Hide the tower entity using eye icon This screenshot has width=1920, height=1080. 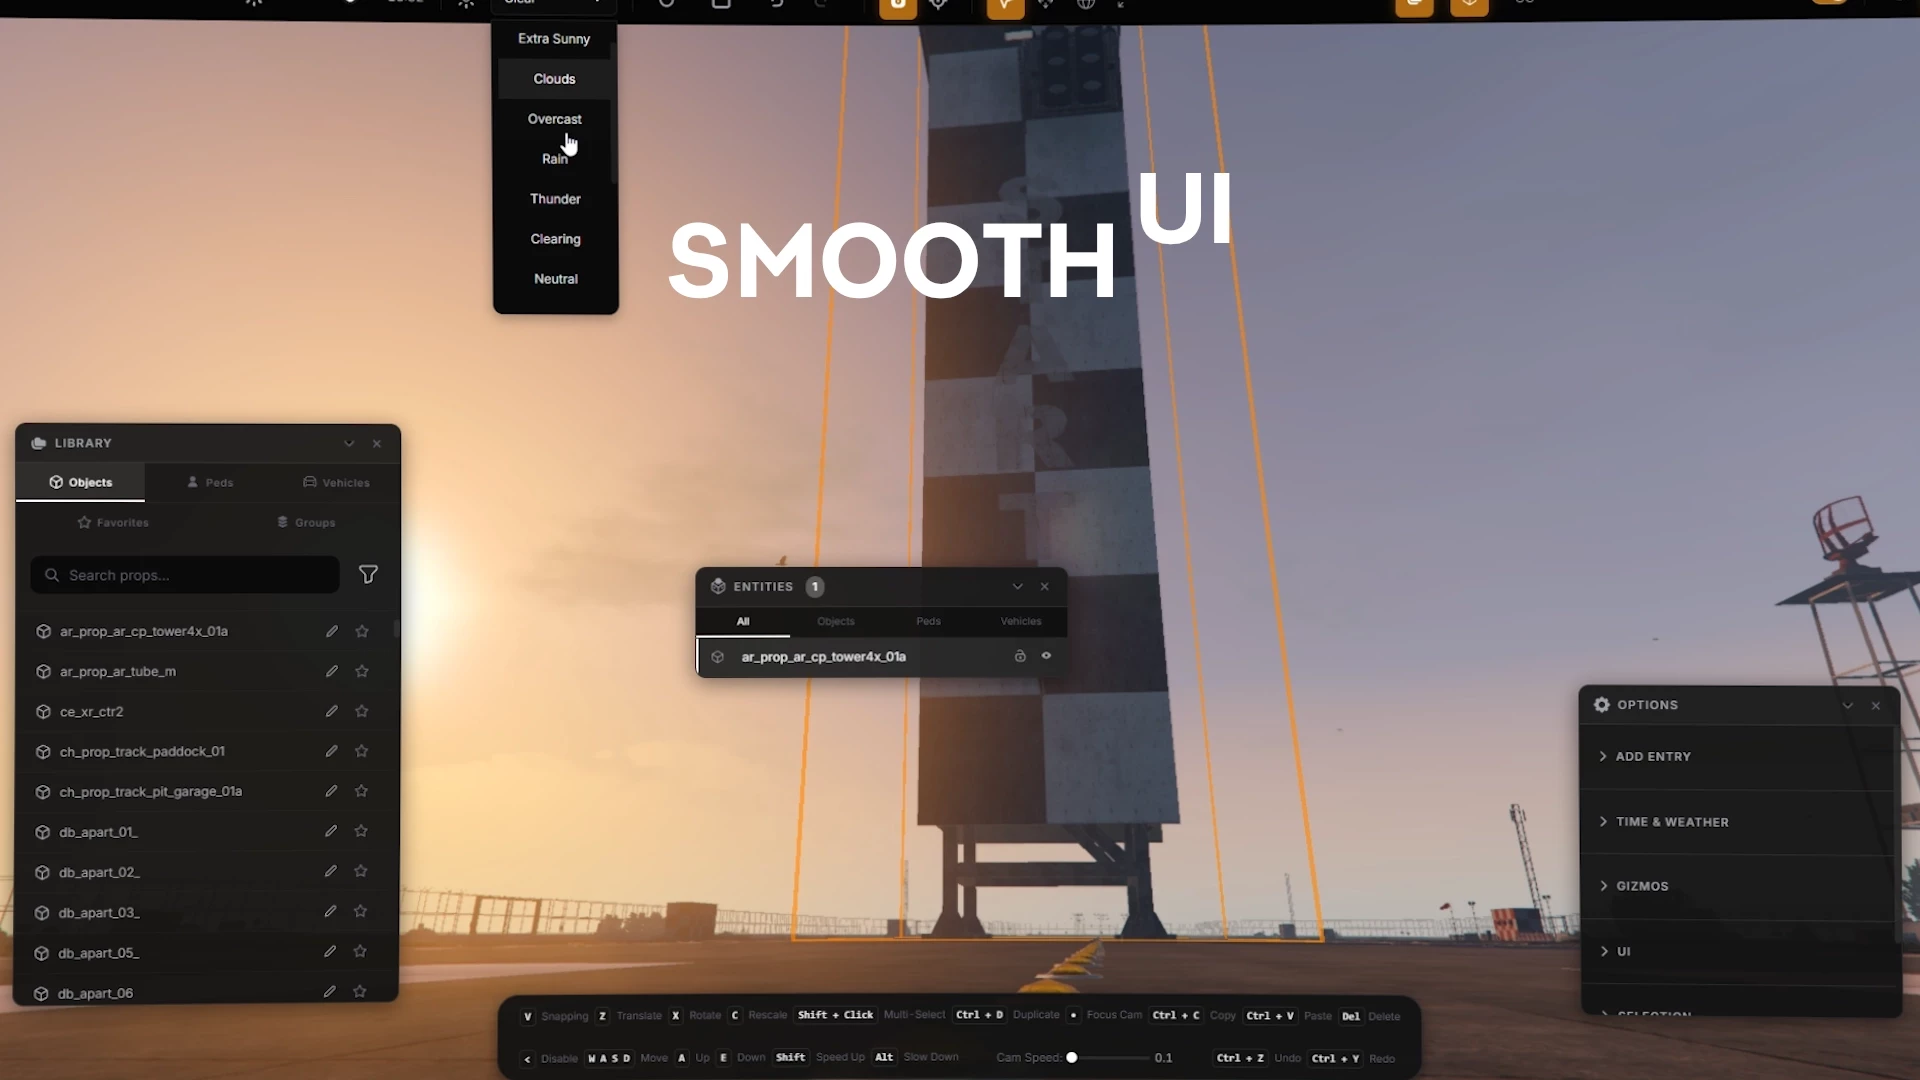click(1046, 656)
